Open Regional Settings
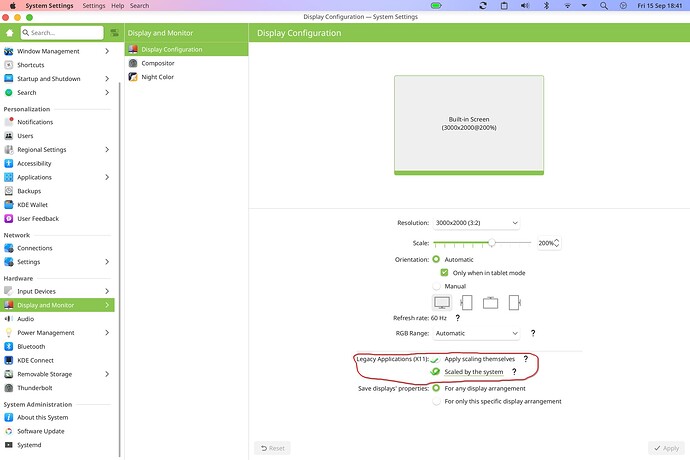 [57, 150]
